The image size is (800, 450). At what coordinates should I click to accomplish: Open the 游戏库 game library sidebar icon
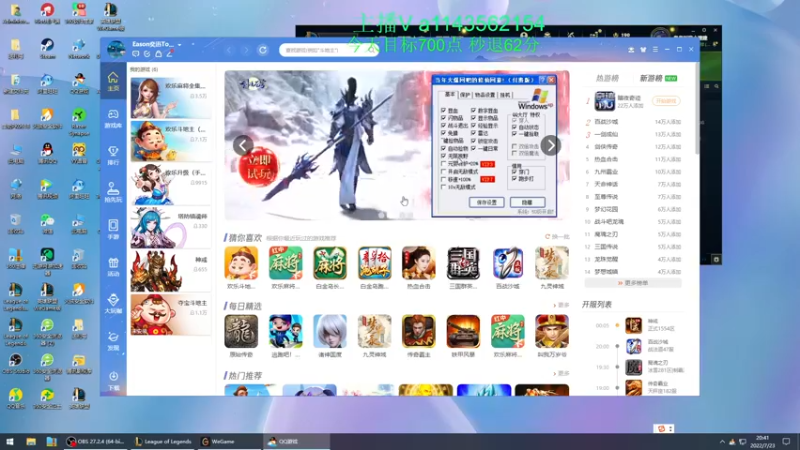113,118
